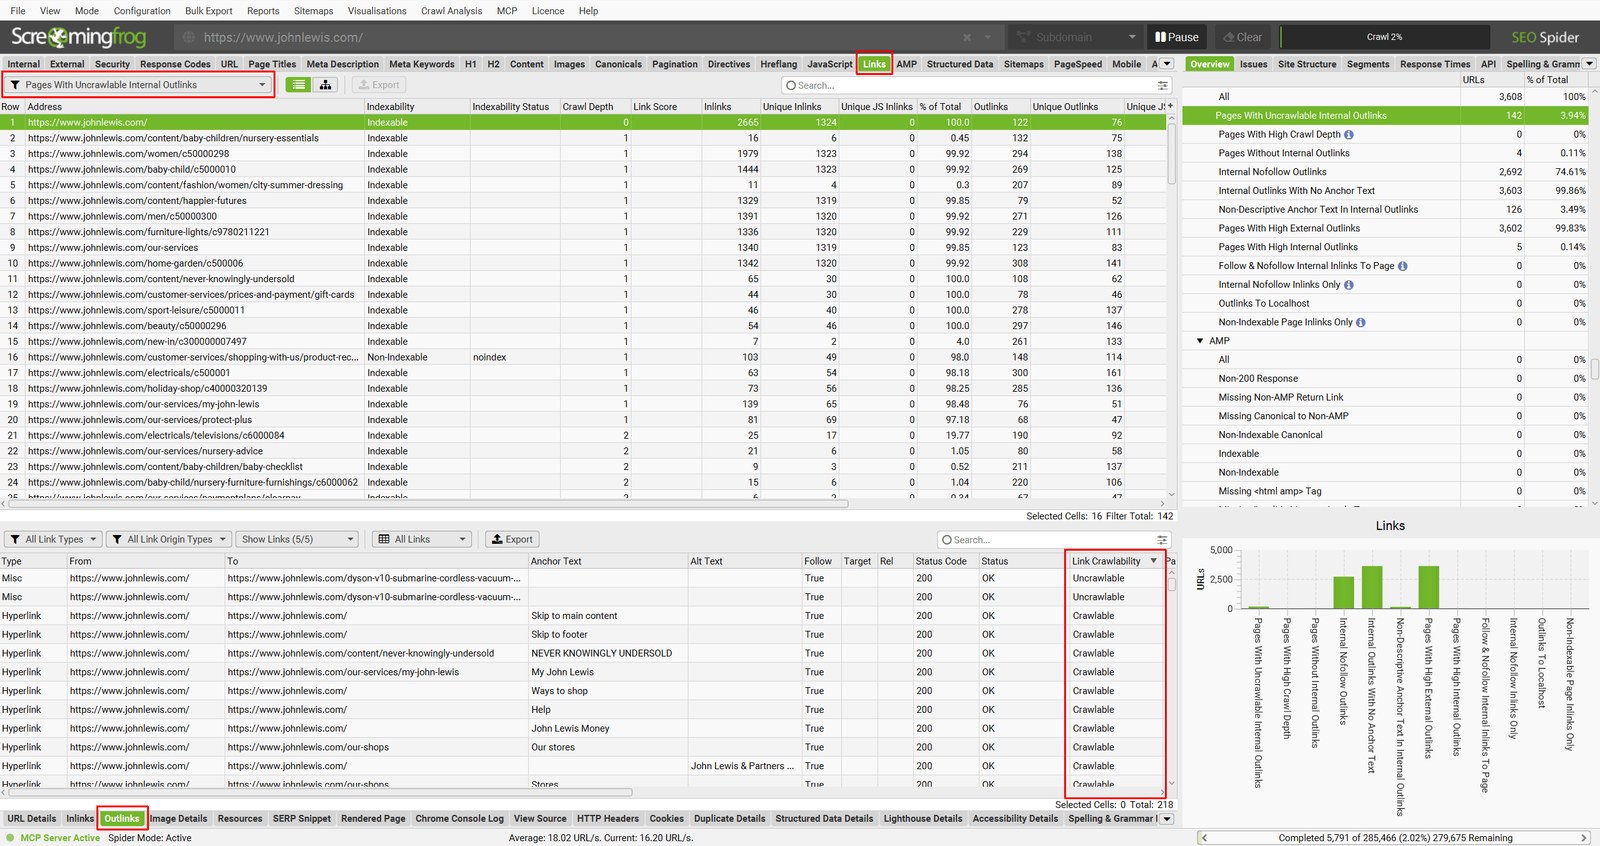Viewport: 1600px width, 846px height.
Task: Click the info icon beside Follow & Nofollow Internal Inlinks To Page
Action: [x=1403, y=266]
